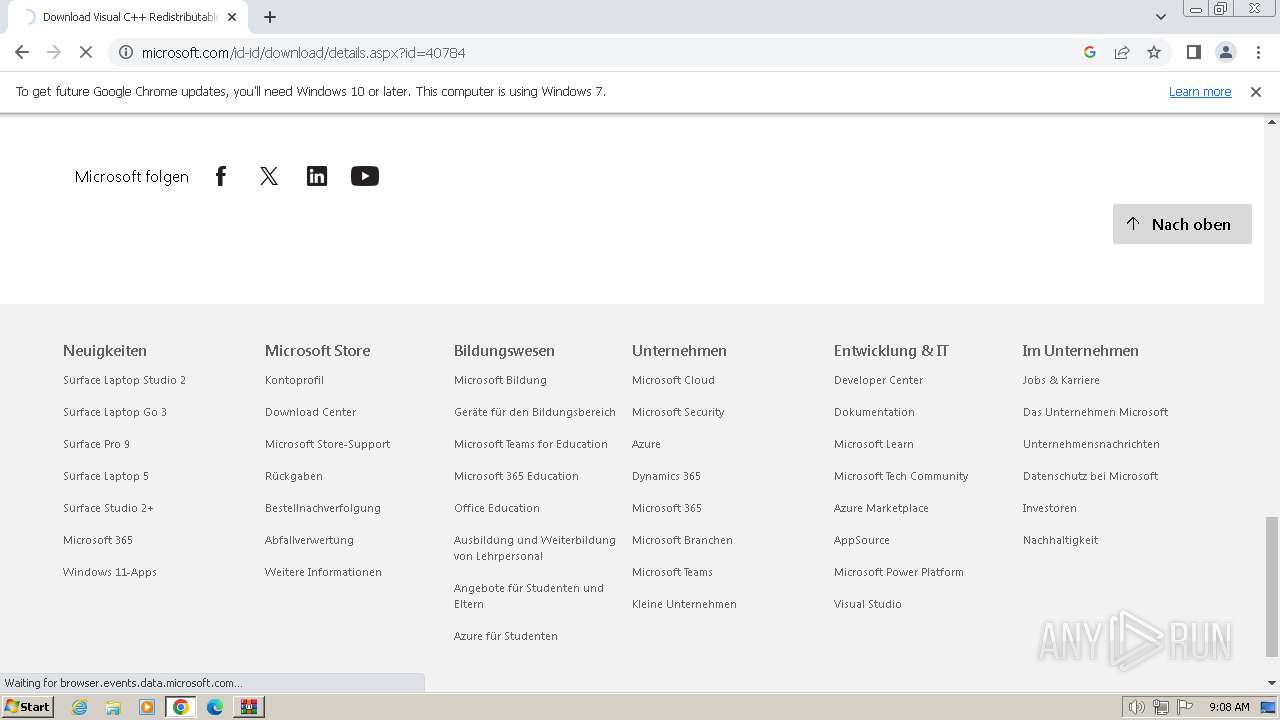Bookmark this page with the star icon

(x=1154, y=53)
